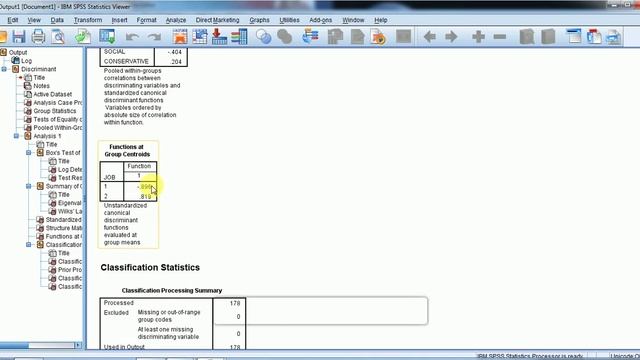Open the Analyze menu
This screenshot has height=360, width=640.
(176, 20)
